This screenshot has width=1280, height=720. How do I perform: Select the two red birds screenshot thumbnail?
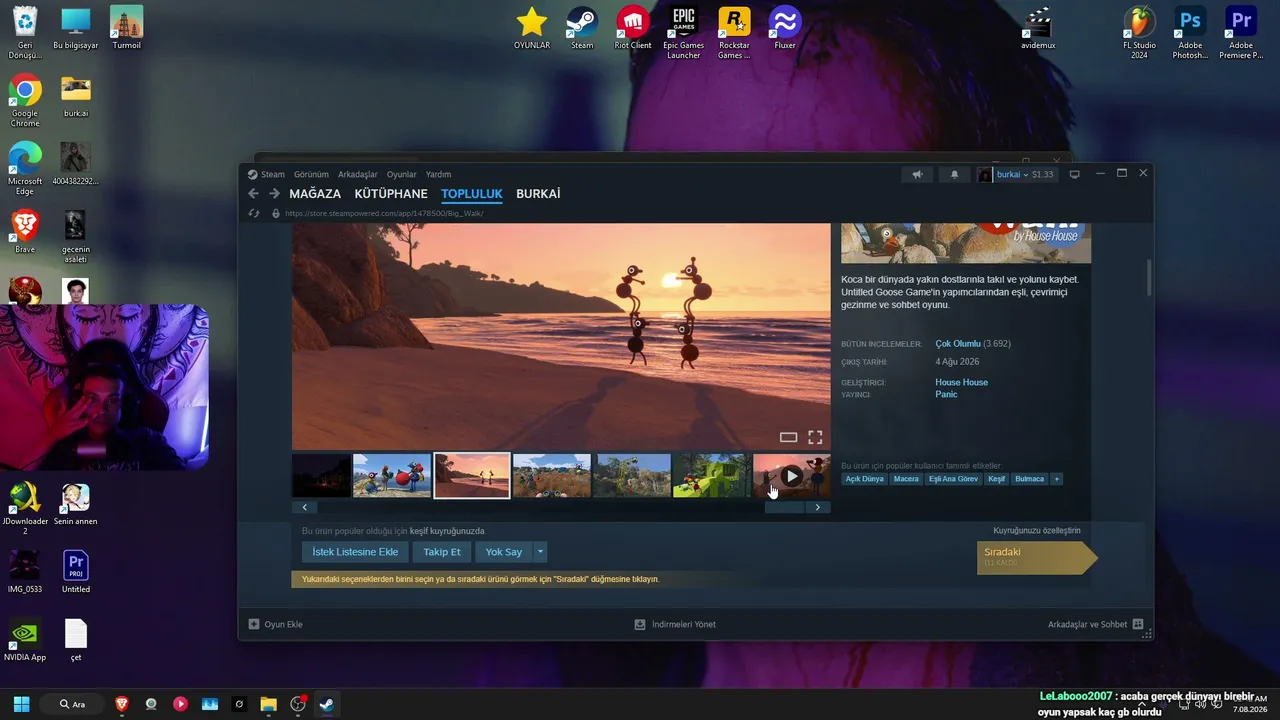click(x=392, y=476)
